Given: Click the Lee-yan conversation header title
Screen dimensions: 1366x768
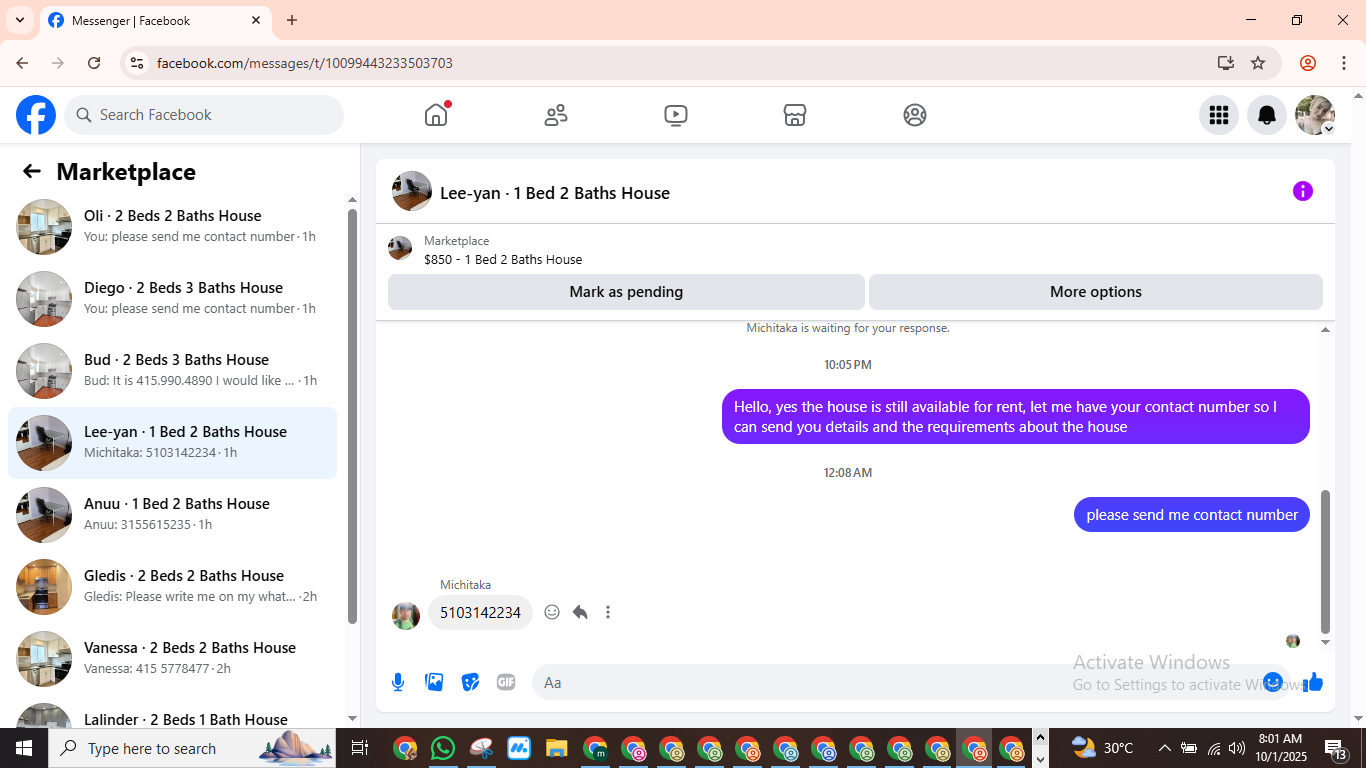Looking at the screenshot, I should point(555,193).
